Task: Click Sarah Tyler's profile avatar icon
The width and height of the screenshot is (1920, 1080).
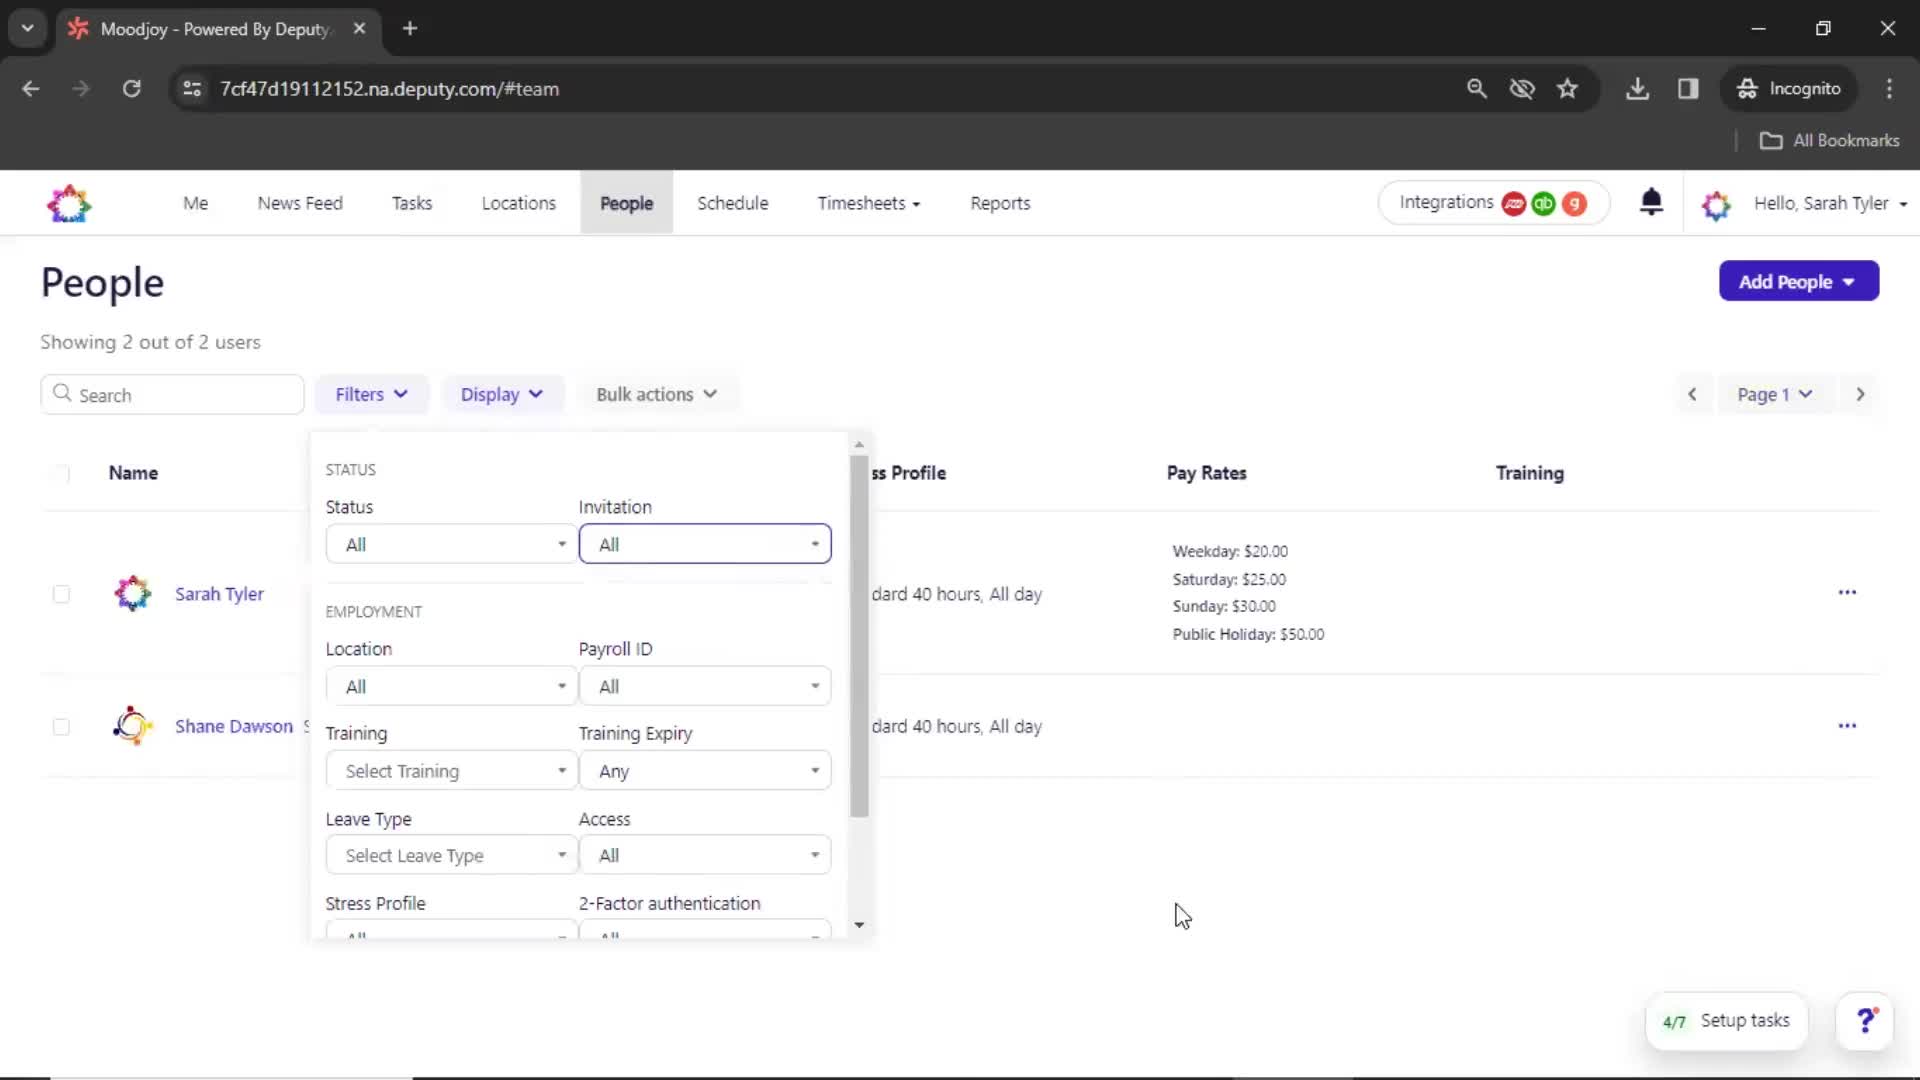Action: click(x=131, y=593)
